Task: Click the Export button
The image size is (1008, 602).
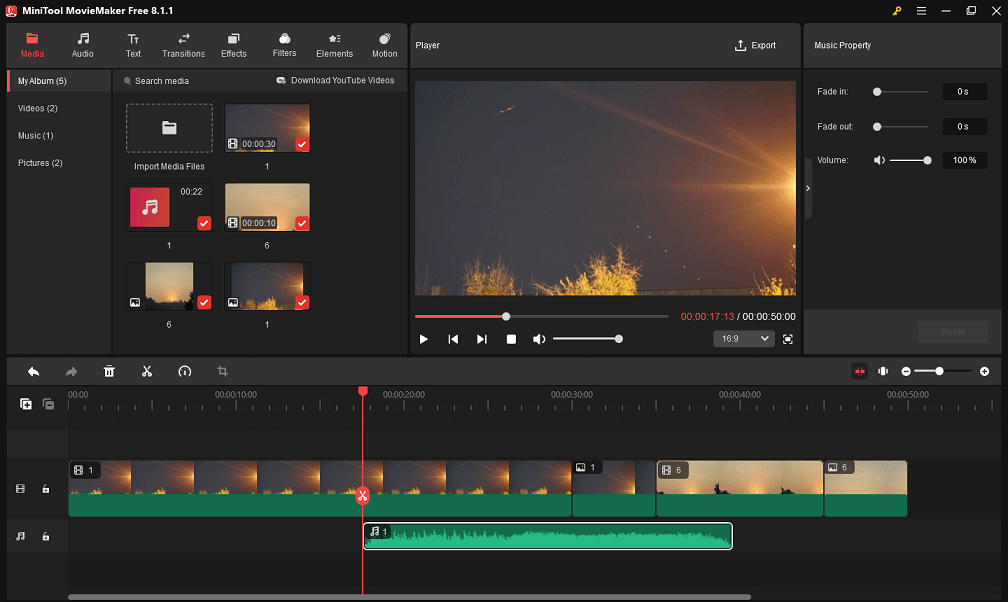Action: (755, 46)
